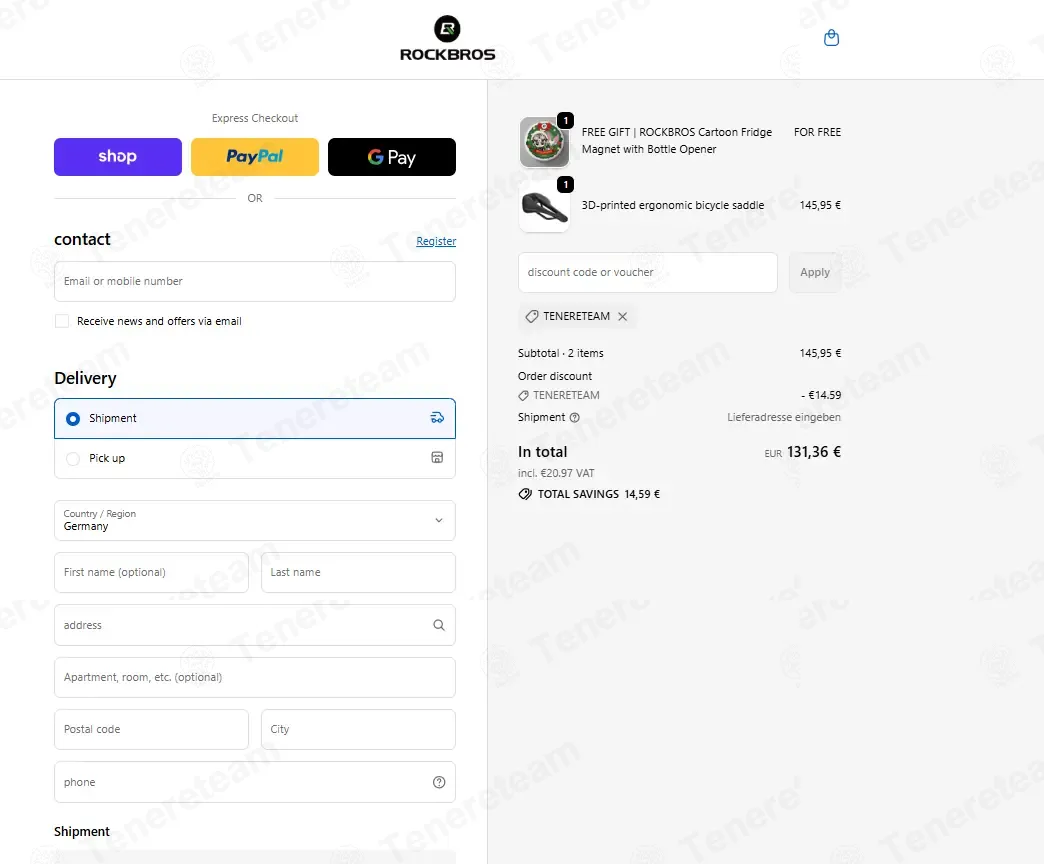Pay with PayPal express checkout
Image resolution: width=1044 pixels, height=864 pixels.
click(x=255, y=157)
